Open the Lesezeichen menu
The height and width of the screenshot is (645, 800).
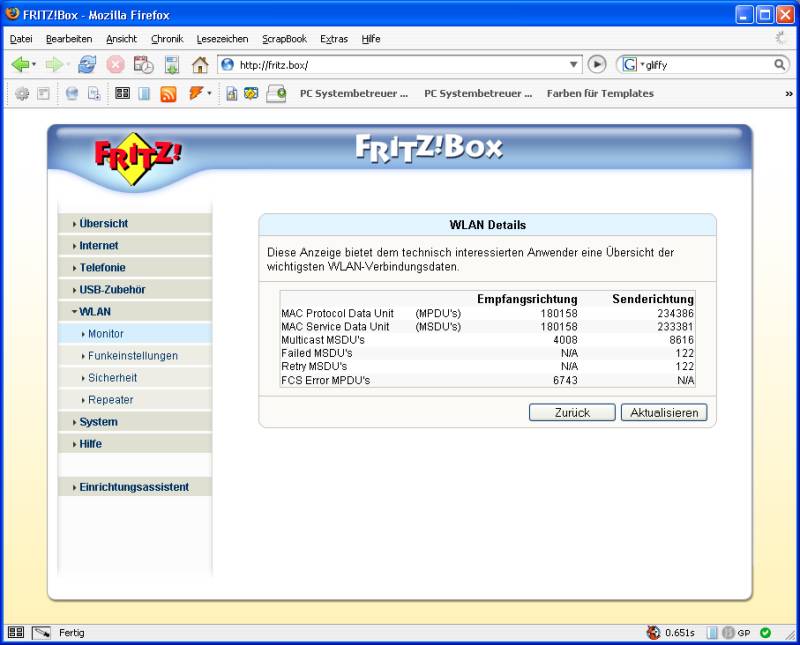pos(222,39)
